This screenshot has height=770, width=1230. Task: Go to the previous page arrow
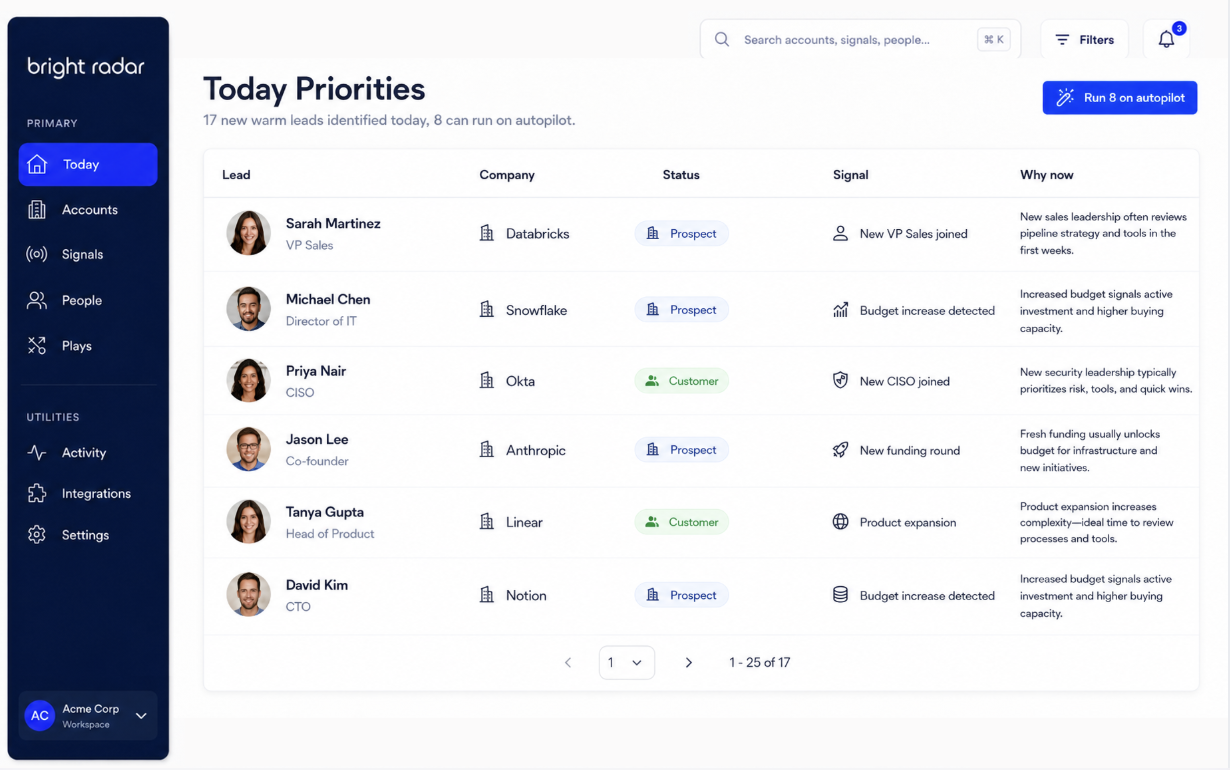(x=568, y=662)
